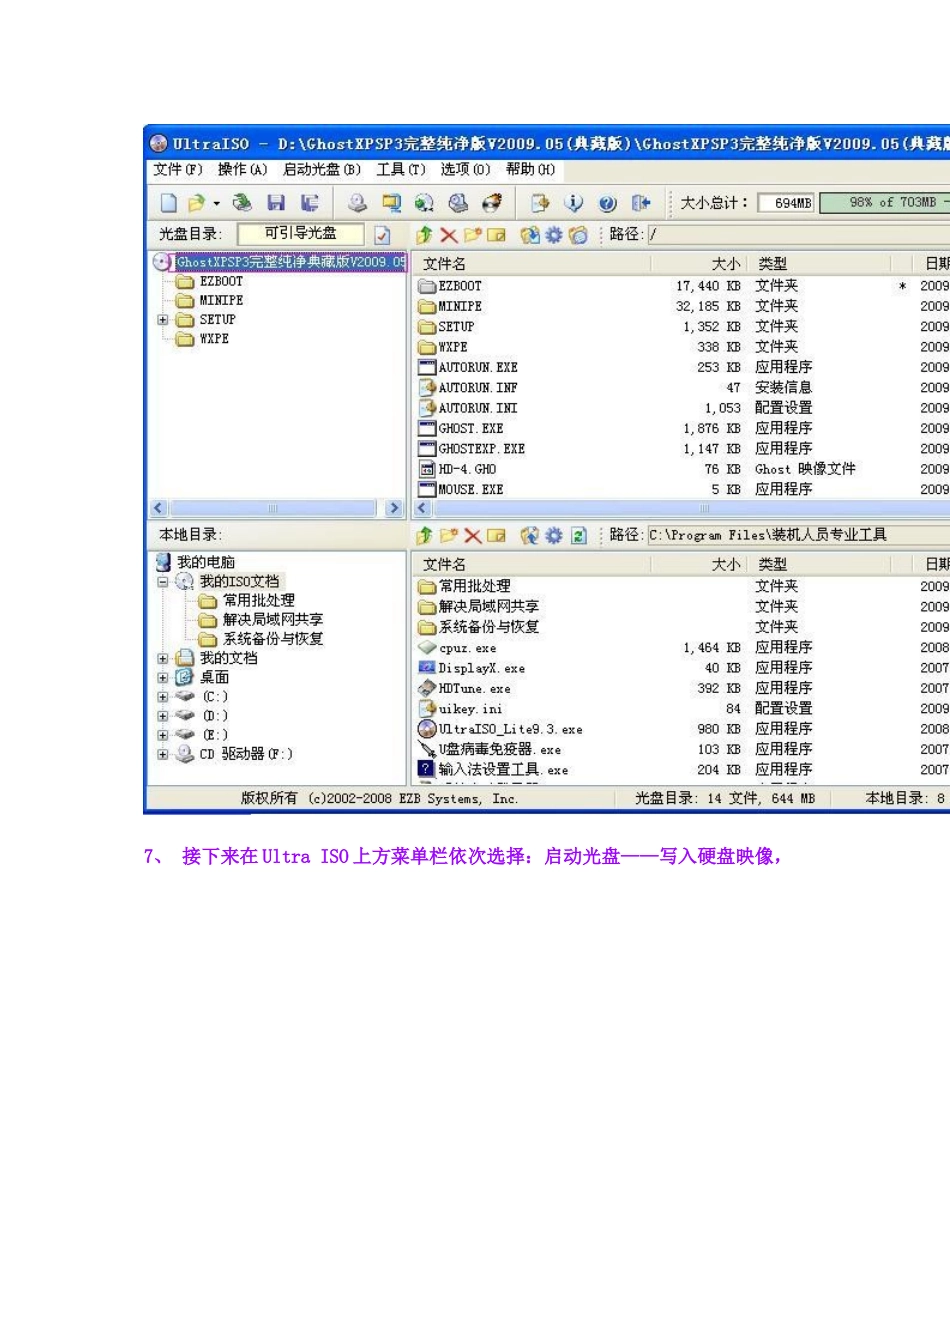
Task: Sort local file list by 类型 column
Action: pos(819,565)
